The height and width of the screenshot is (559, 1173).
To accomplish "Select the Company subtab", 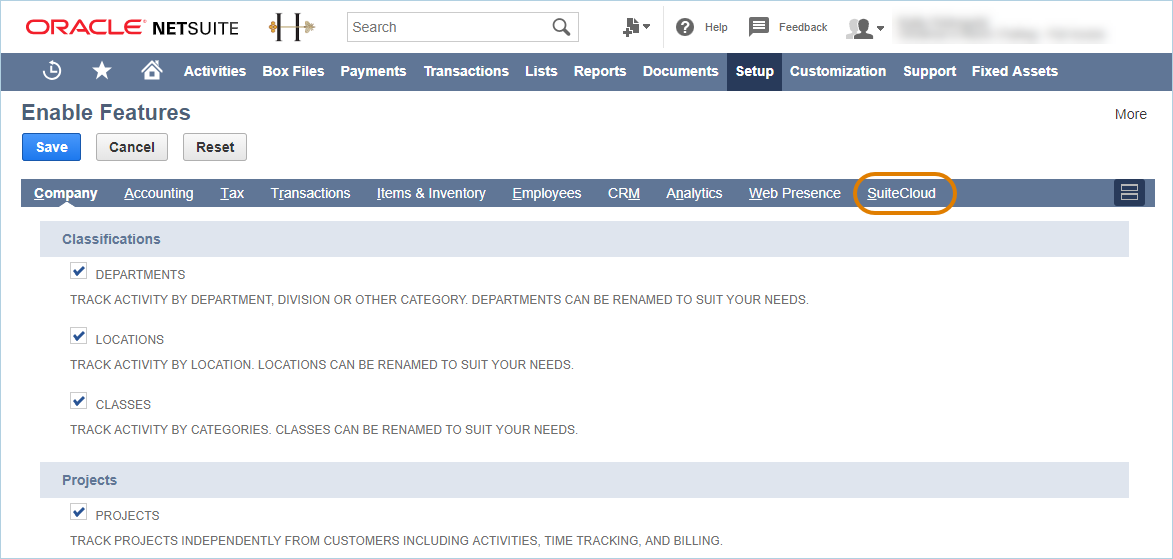I will click(x=66, y=193).
